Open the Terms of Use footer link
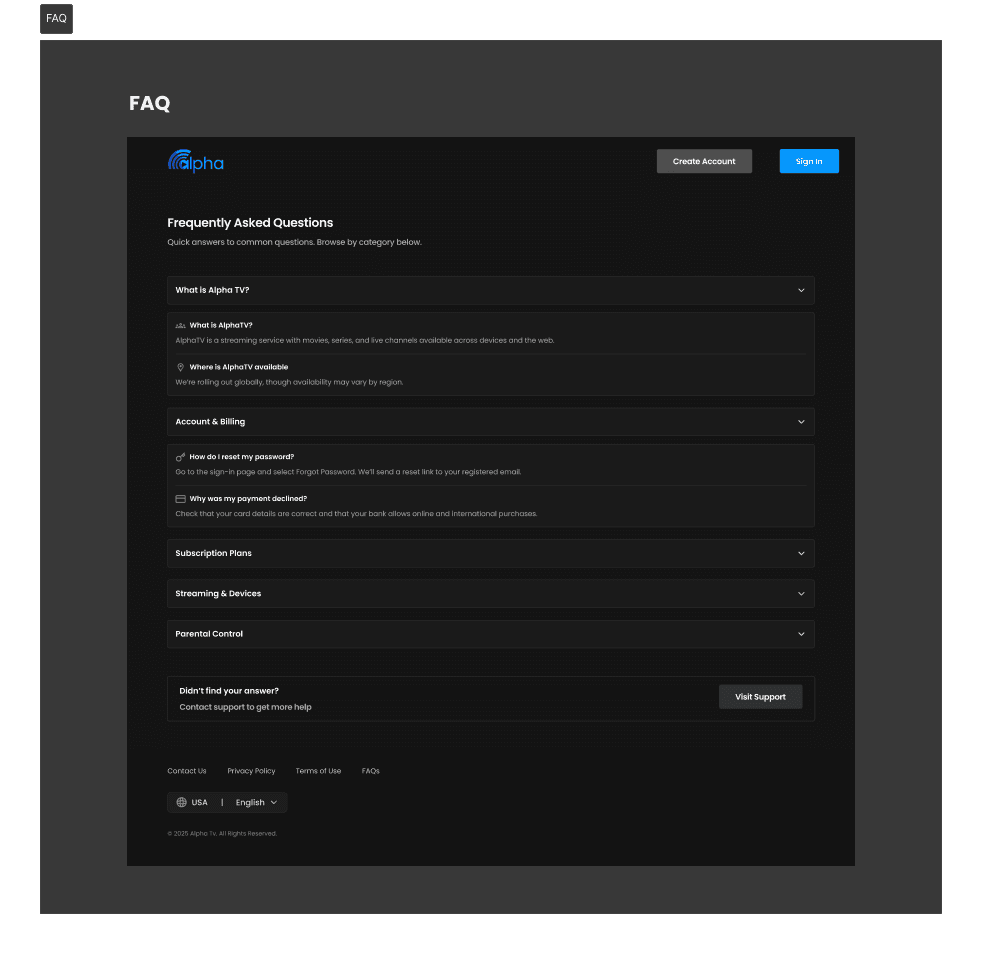 point(318,771)
